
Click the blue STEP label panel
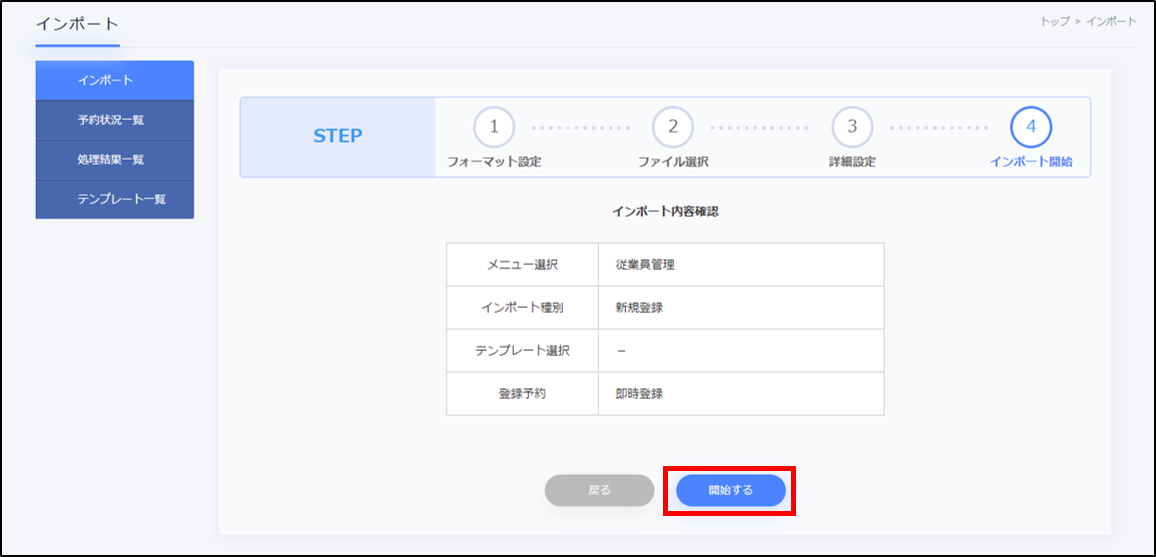pyautogui.click(x=338, y=137)
